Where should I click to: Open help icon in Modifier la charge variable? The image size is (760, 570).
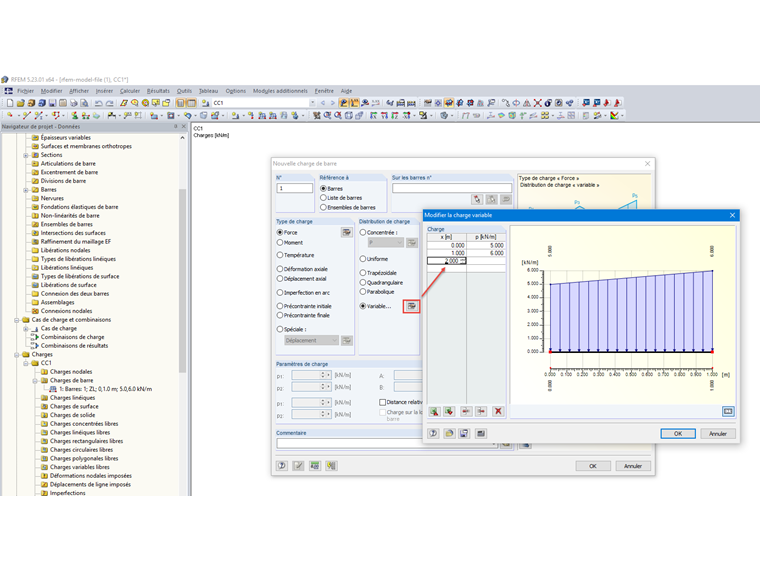(x=433, y=433)
